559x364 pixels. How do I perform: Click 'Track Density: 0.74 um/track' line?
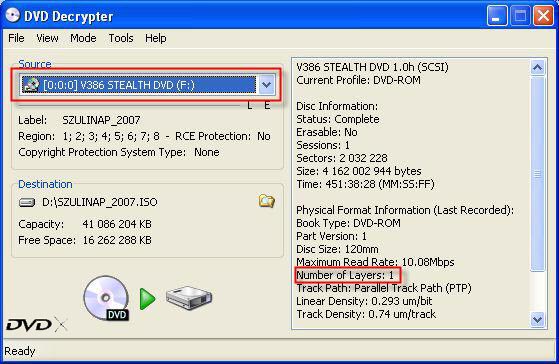pos(366,314)
